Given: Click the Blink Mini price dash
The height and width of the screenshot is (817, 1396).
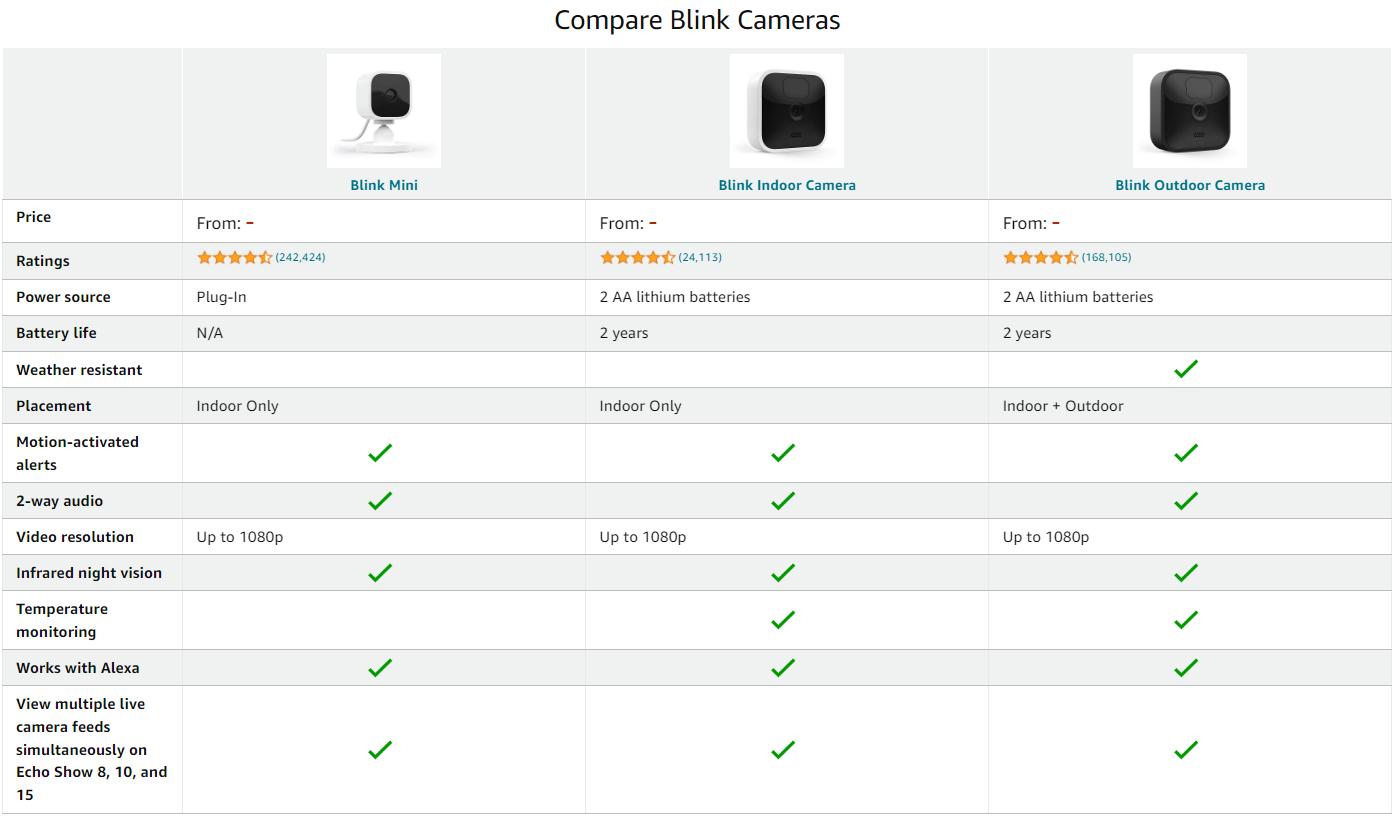Looking at the screenshot, I should pos(250,223).
